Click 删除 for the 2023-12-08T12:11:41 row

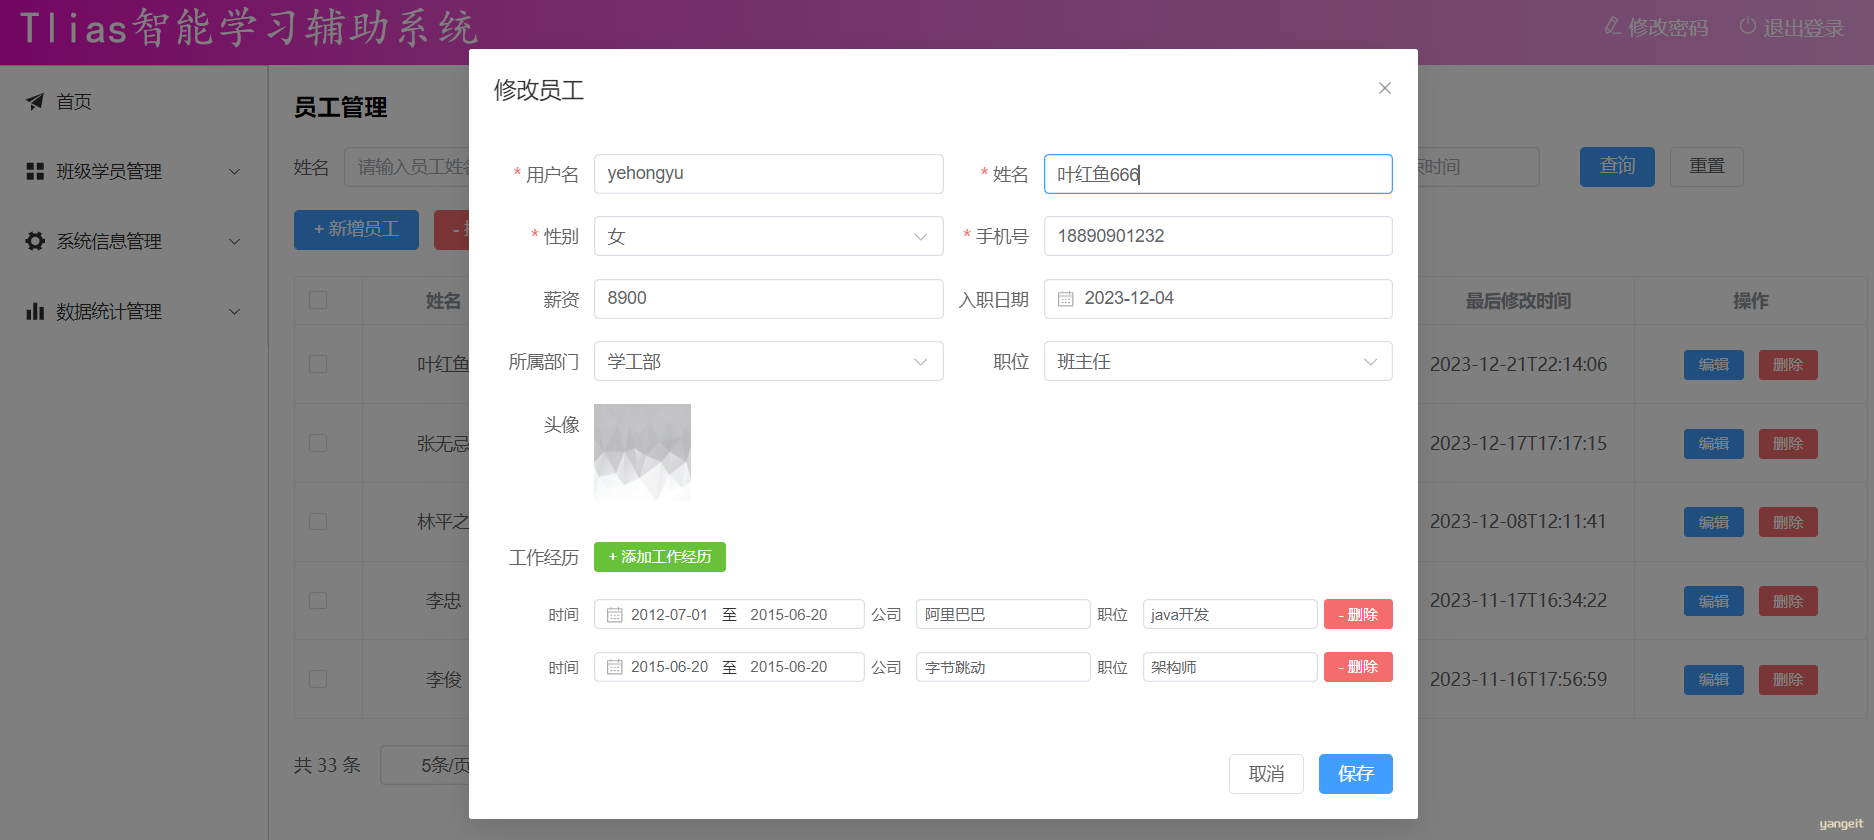1788,522
